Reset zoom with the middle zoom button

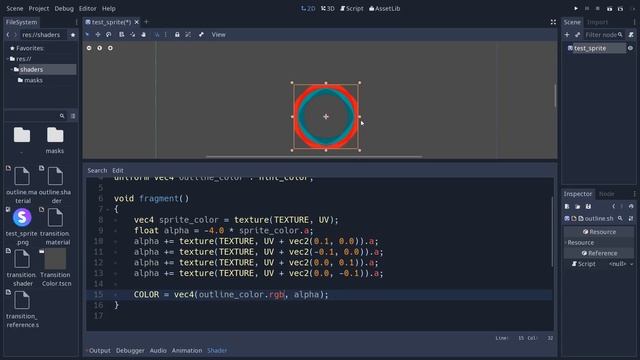100,48
